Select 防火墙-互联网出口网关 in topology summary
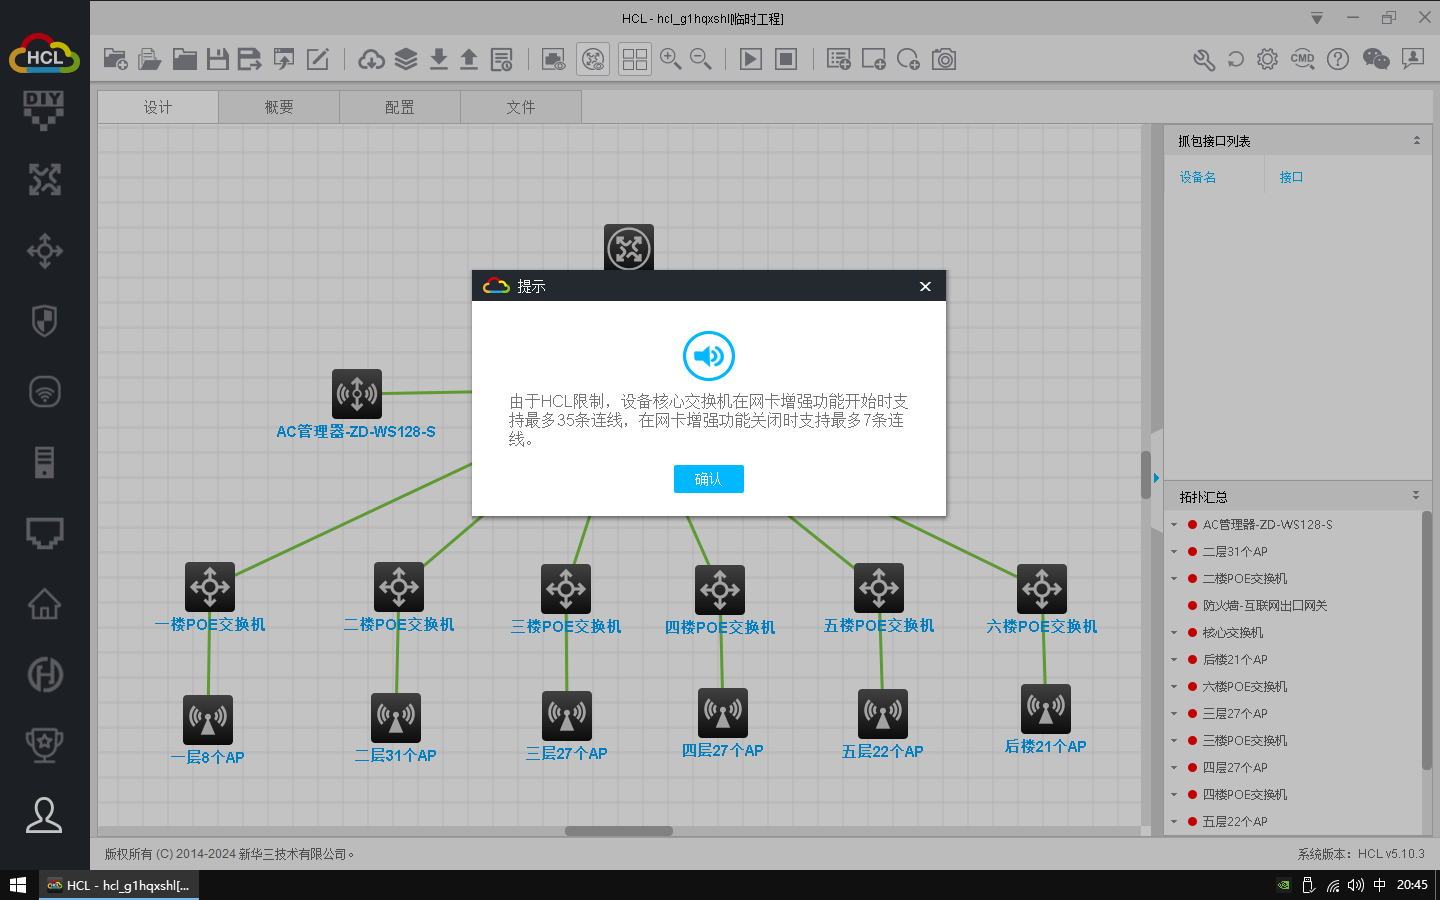Image resolution: width=1440 pixels, height=900 pixels. click(x=1264, y=606)
